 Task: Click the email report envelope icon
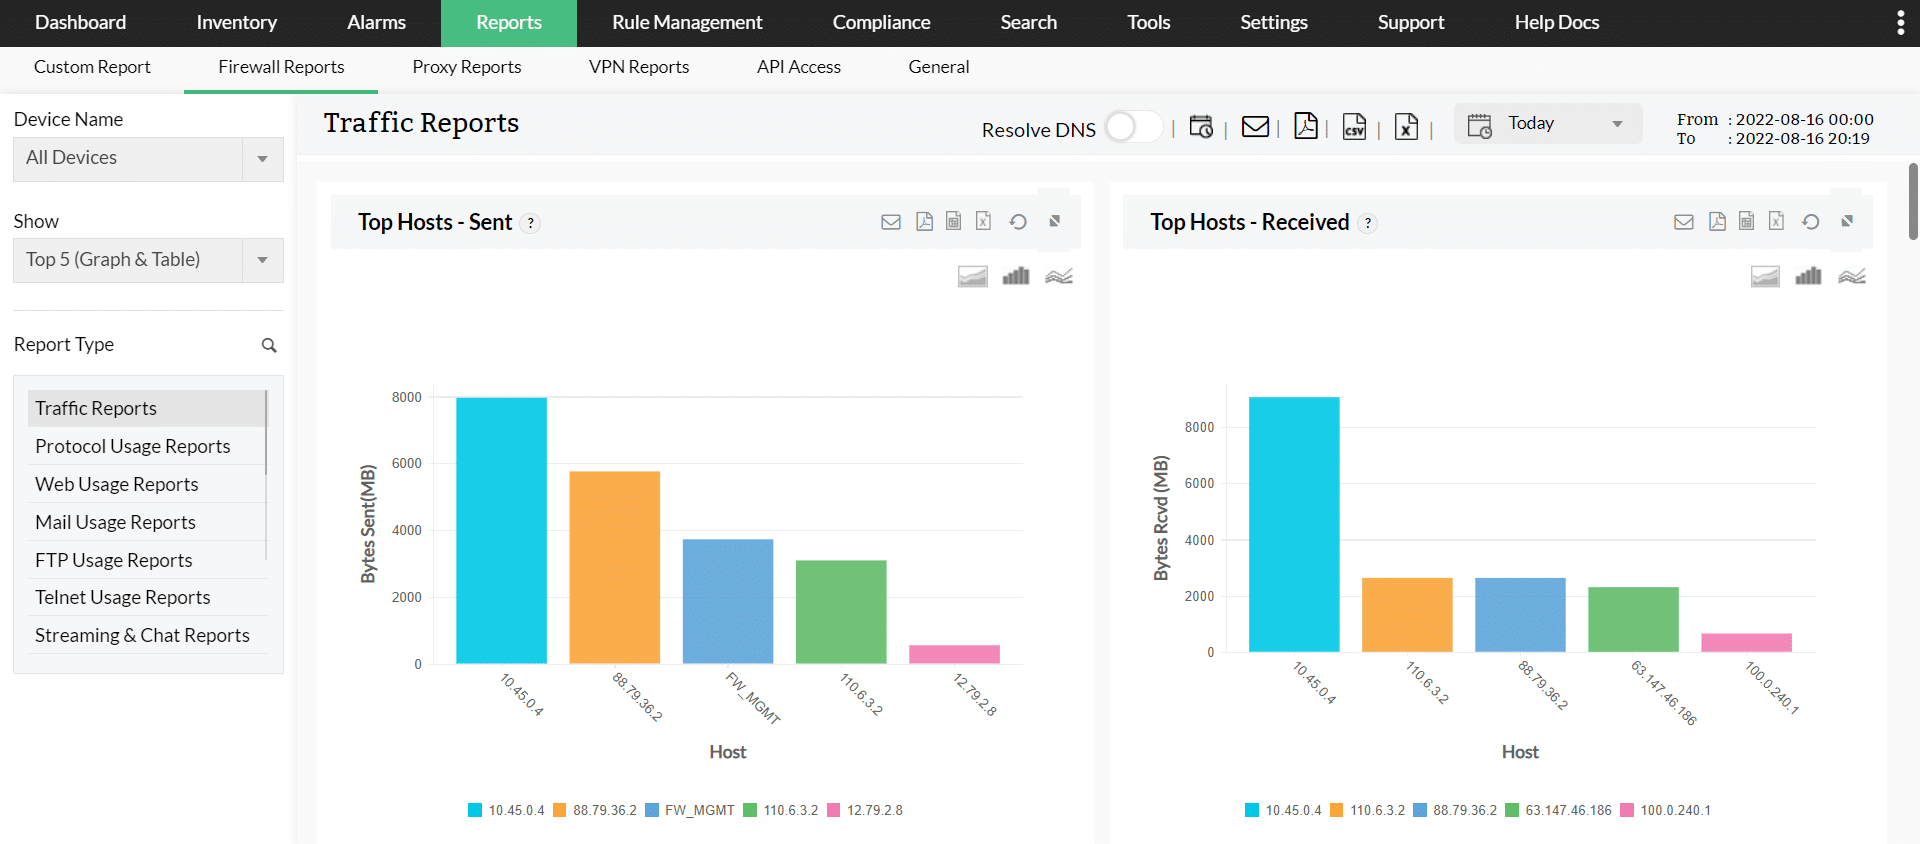pyautogui.click(x=1255, y=127)
